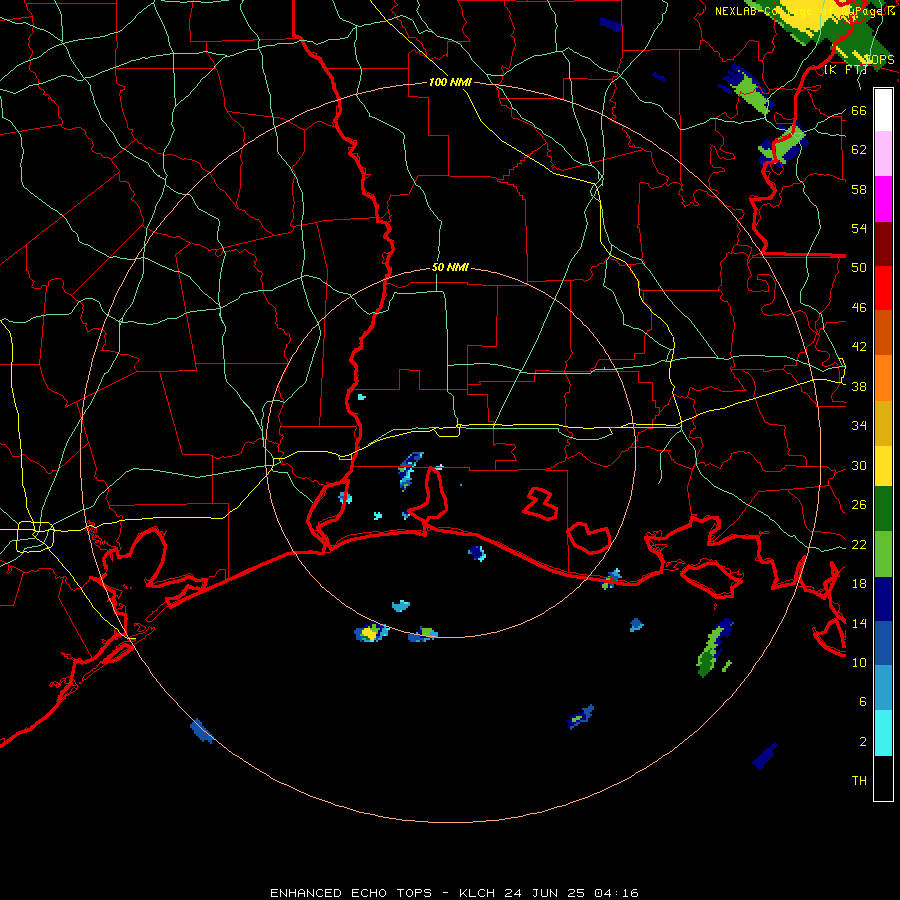Click the navy blue swatch in the color scale
The width and height of the screenshot is (900, 900).
[883, 599]
